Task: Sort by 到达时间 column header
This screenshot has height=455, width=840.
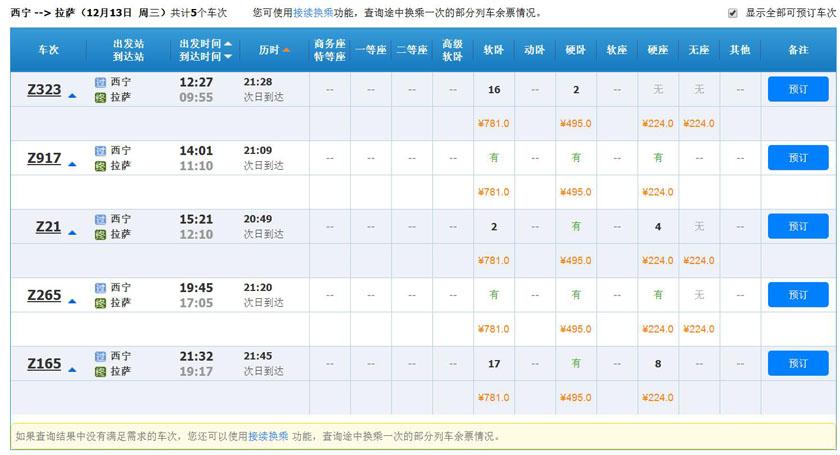Action: 205,56
